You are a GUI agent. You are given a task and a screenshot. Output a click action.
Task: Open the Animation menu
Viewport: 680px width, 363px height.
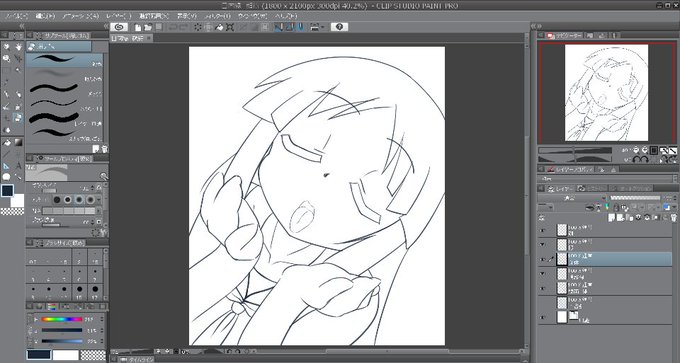80,16
